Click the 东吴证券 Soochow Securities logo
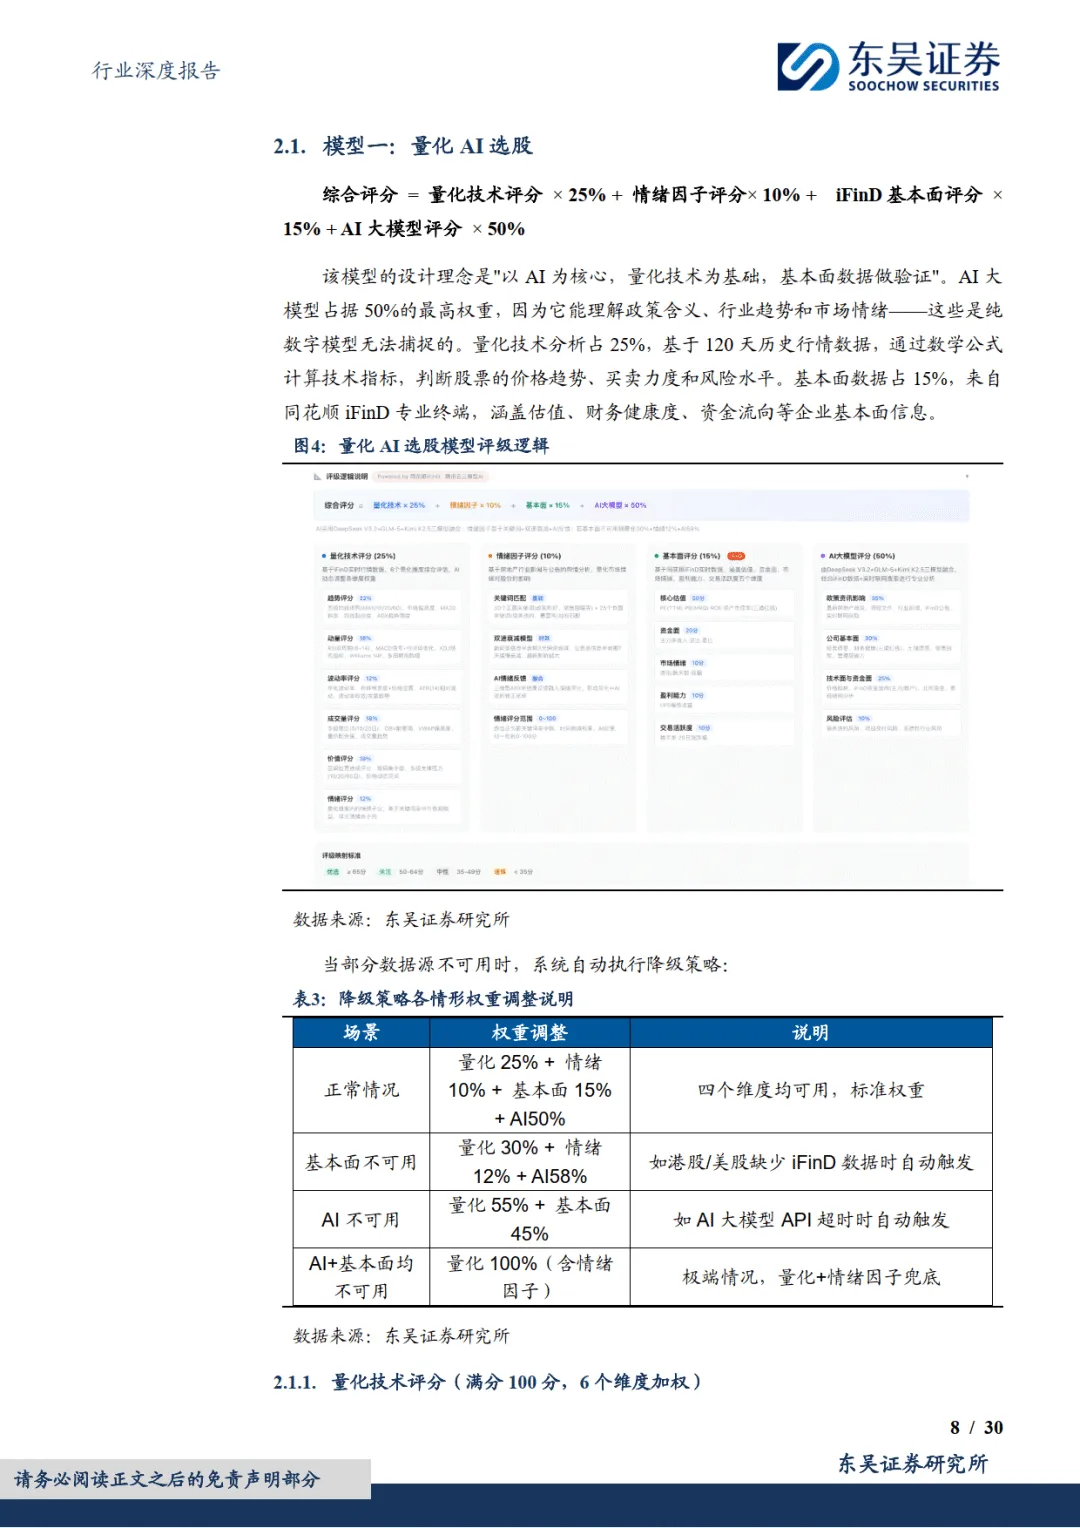Screen dimensions: 1080x1528 [888, 67]
